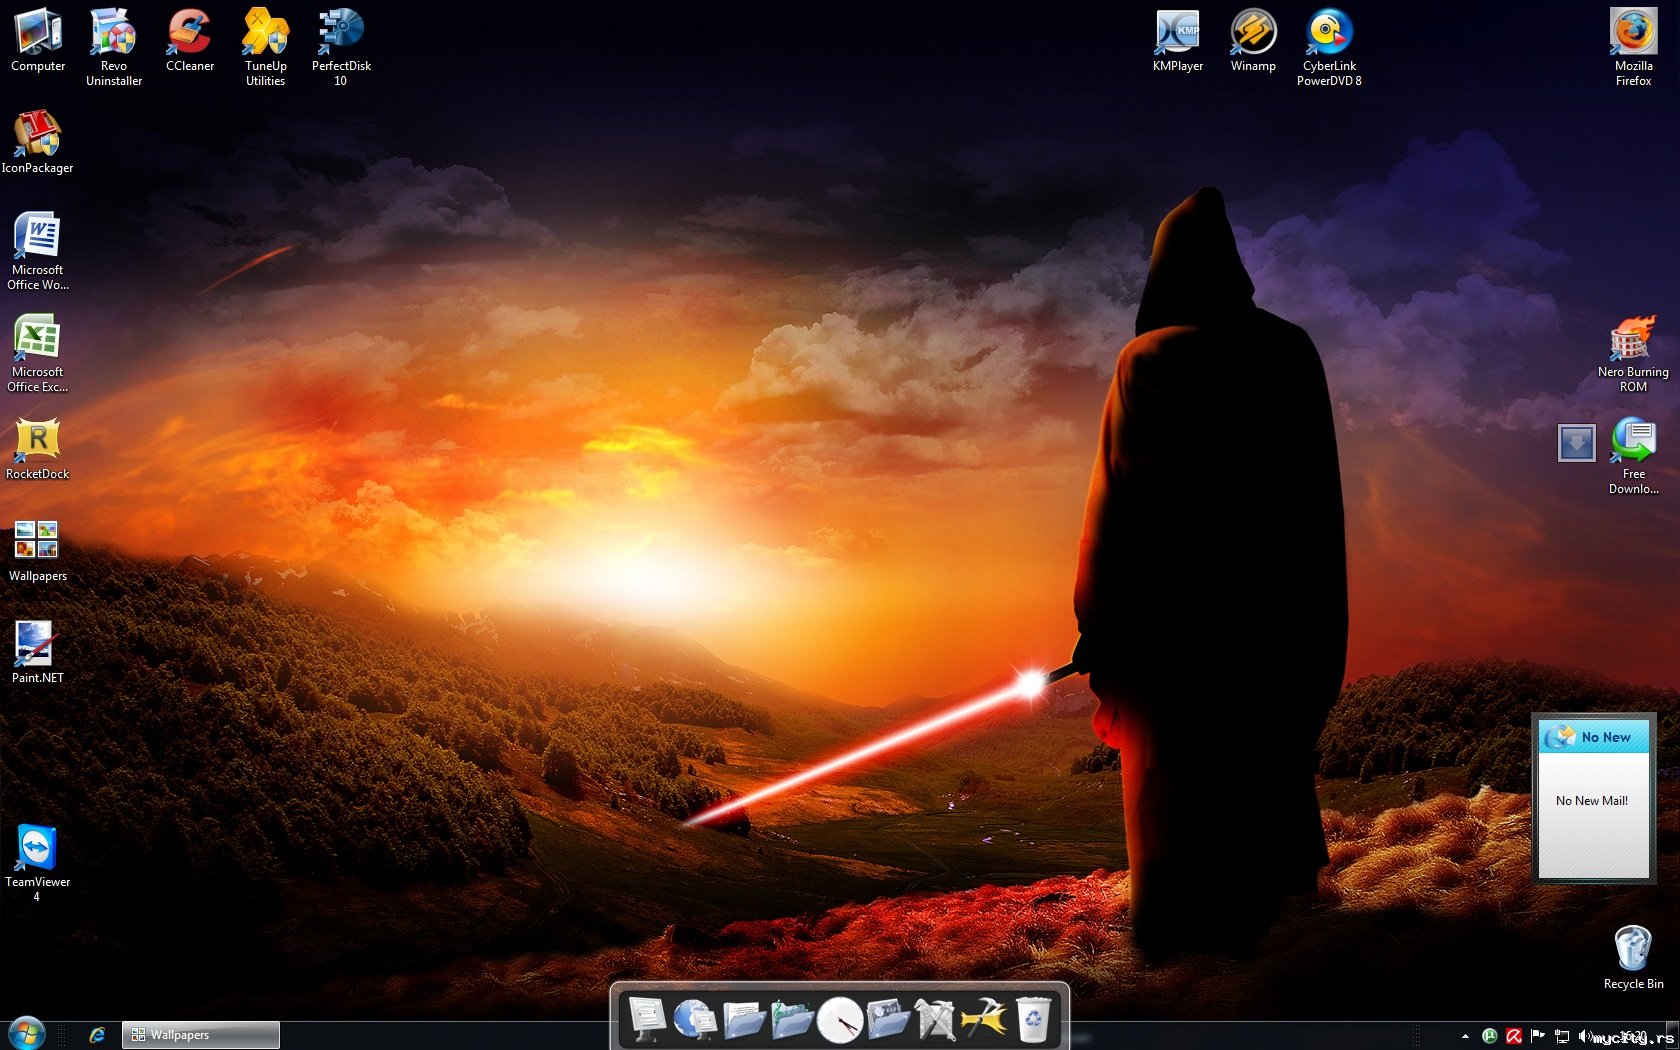Select the Winamp desktop shortcut

coord(1253,40)
